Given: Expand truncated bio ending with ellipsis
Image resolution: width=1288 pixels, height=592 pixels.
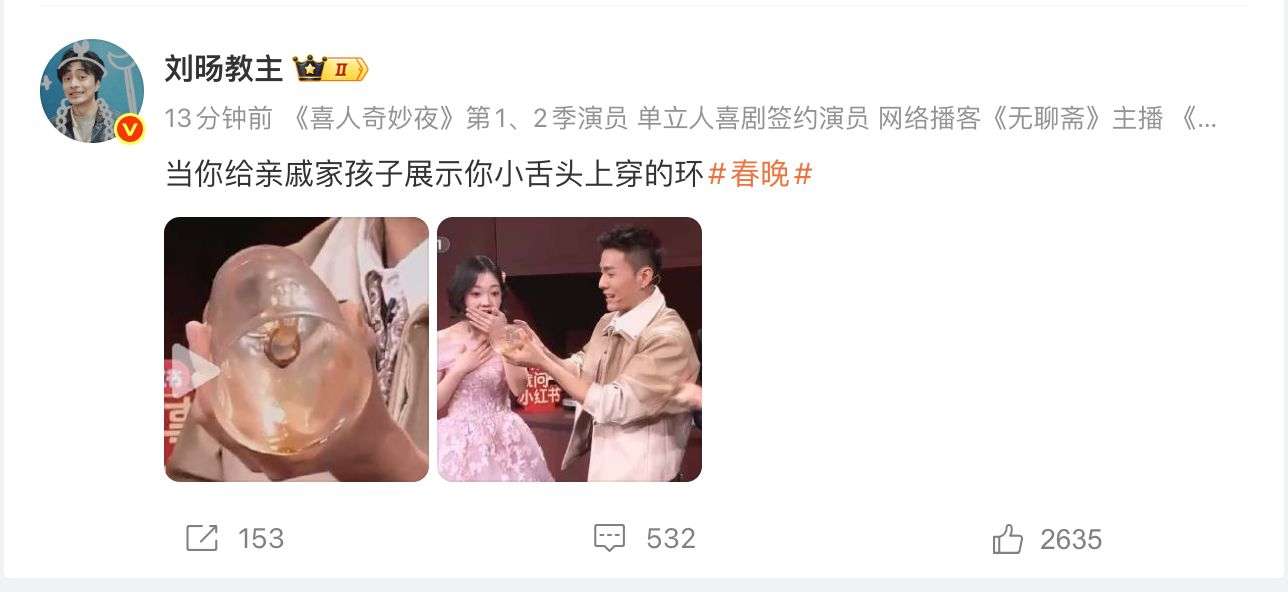Looking at the screenshot, I should click(x=1200, y=119).
